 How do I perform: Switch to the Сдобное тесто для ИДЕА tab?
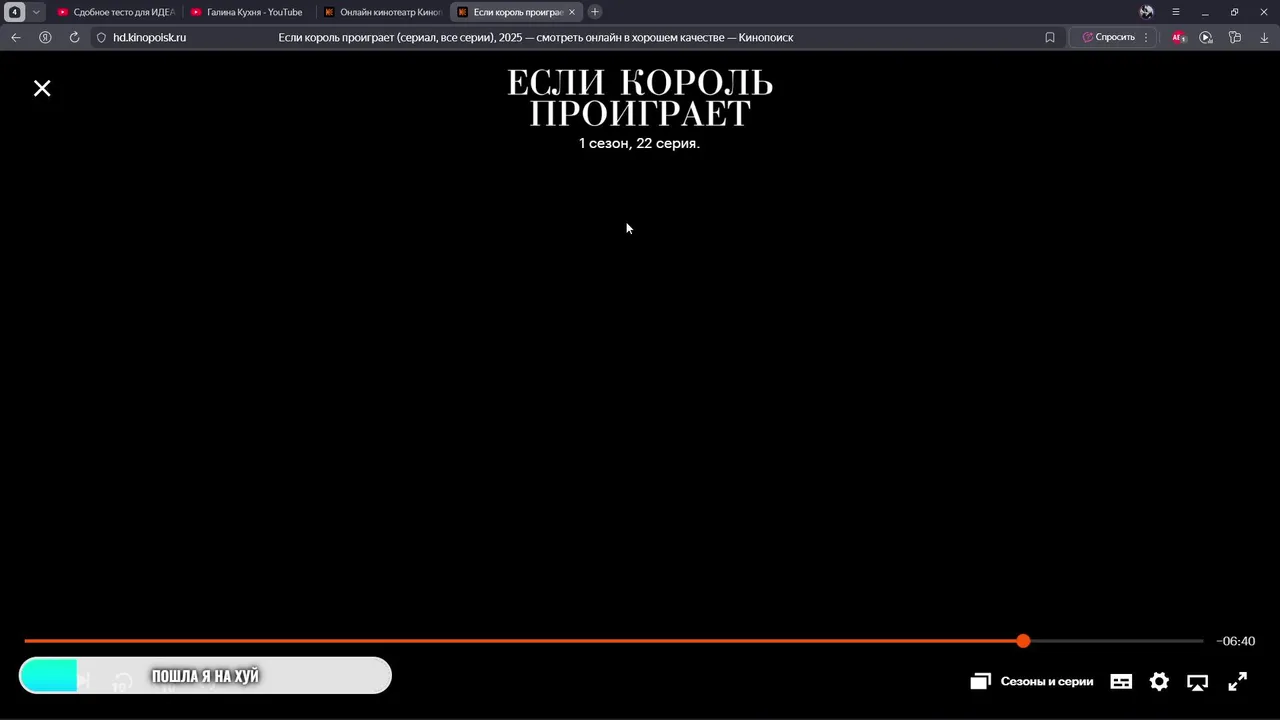pos(116,12)
